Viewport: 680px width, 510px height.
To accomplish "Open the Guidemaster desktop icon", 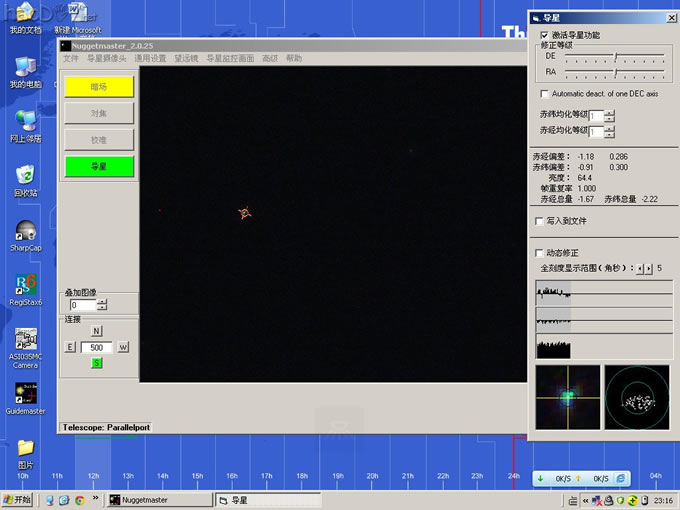I will tap(26, 391).
